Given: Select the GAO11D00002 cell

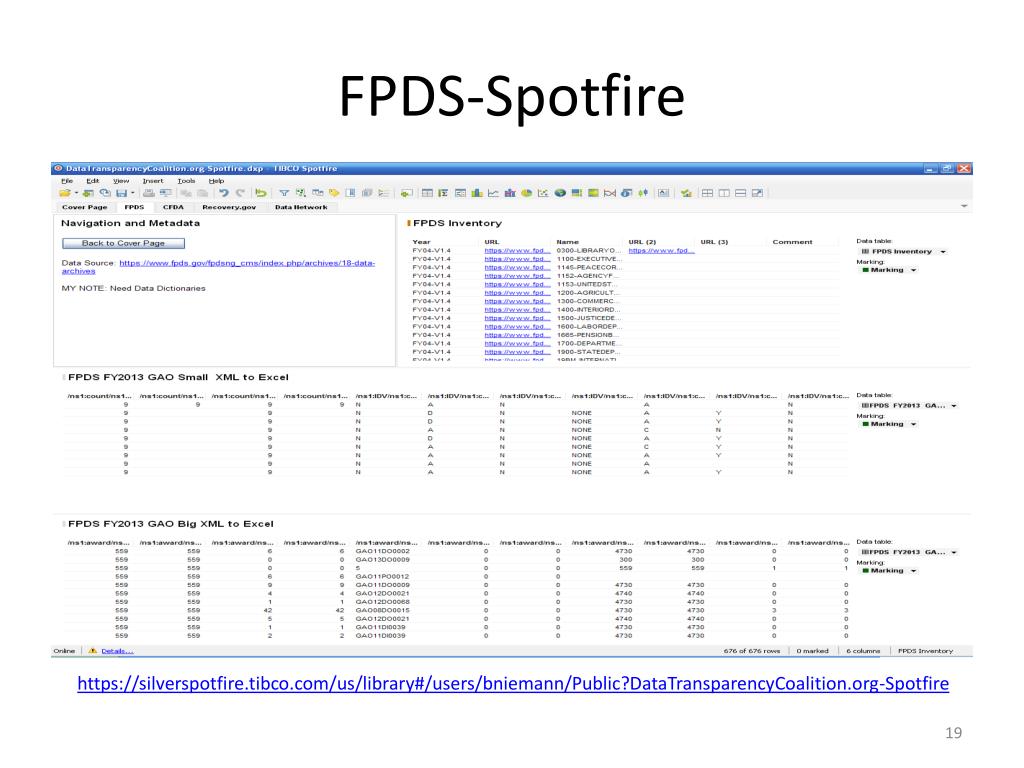Looking at the screenshot, I should 382,551.
